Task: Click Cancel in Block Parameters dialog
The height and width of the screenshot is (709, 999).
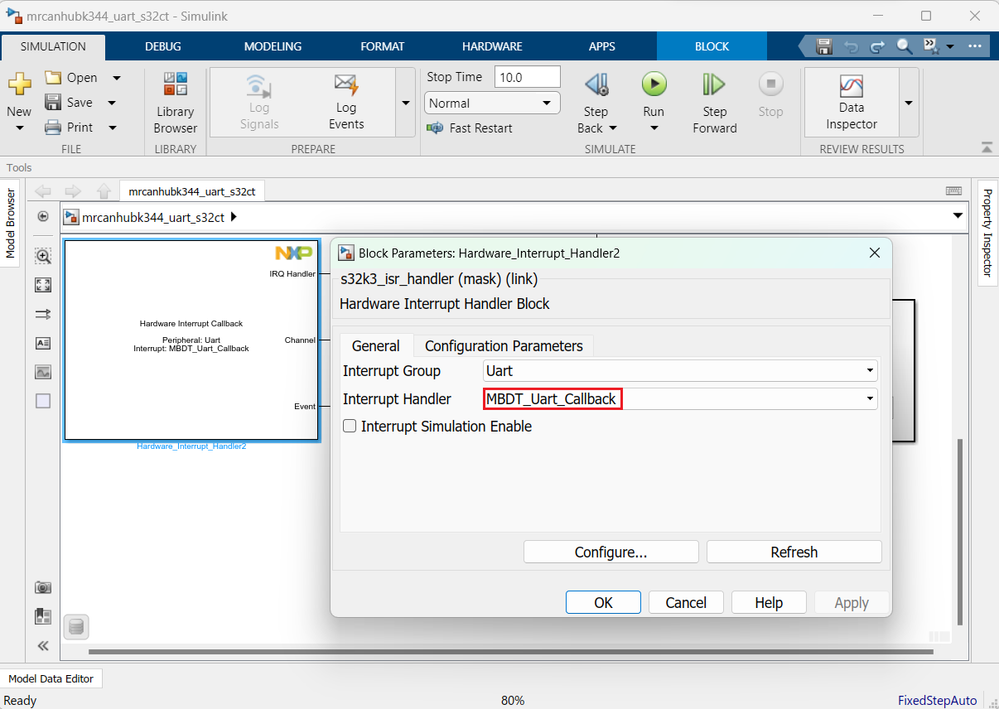Action: [x=686, y=602]
